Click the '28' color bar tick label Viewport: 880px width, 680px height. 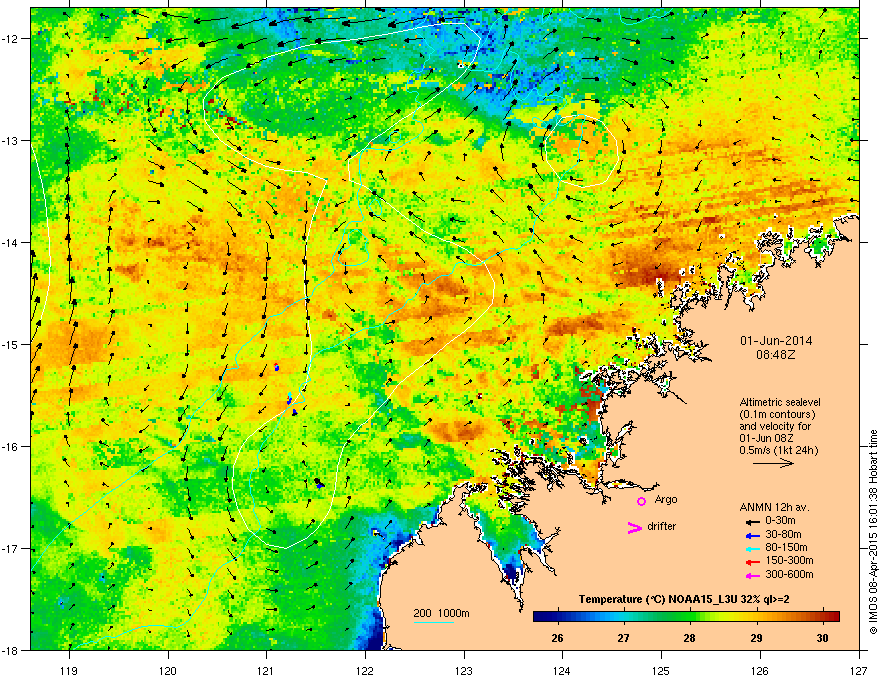690,638
